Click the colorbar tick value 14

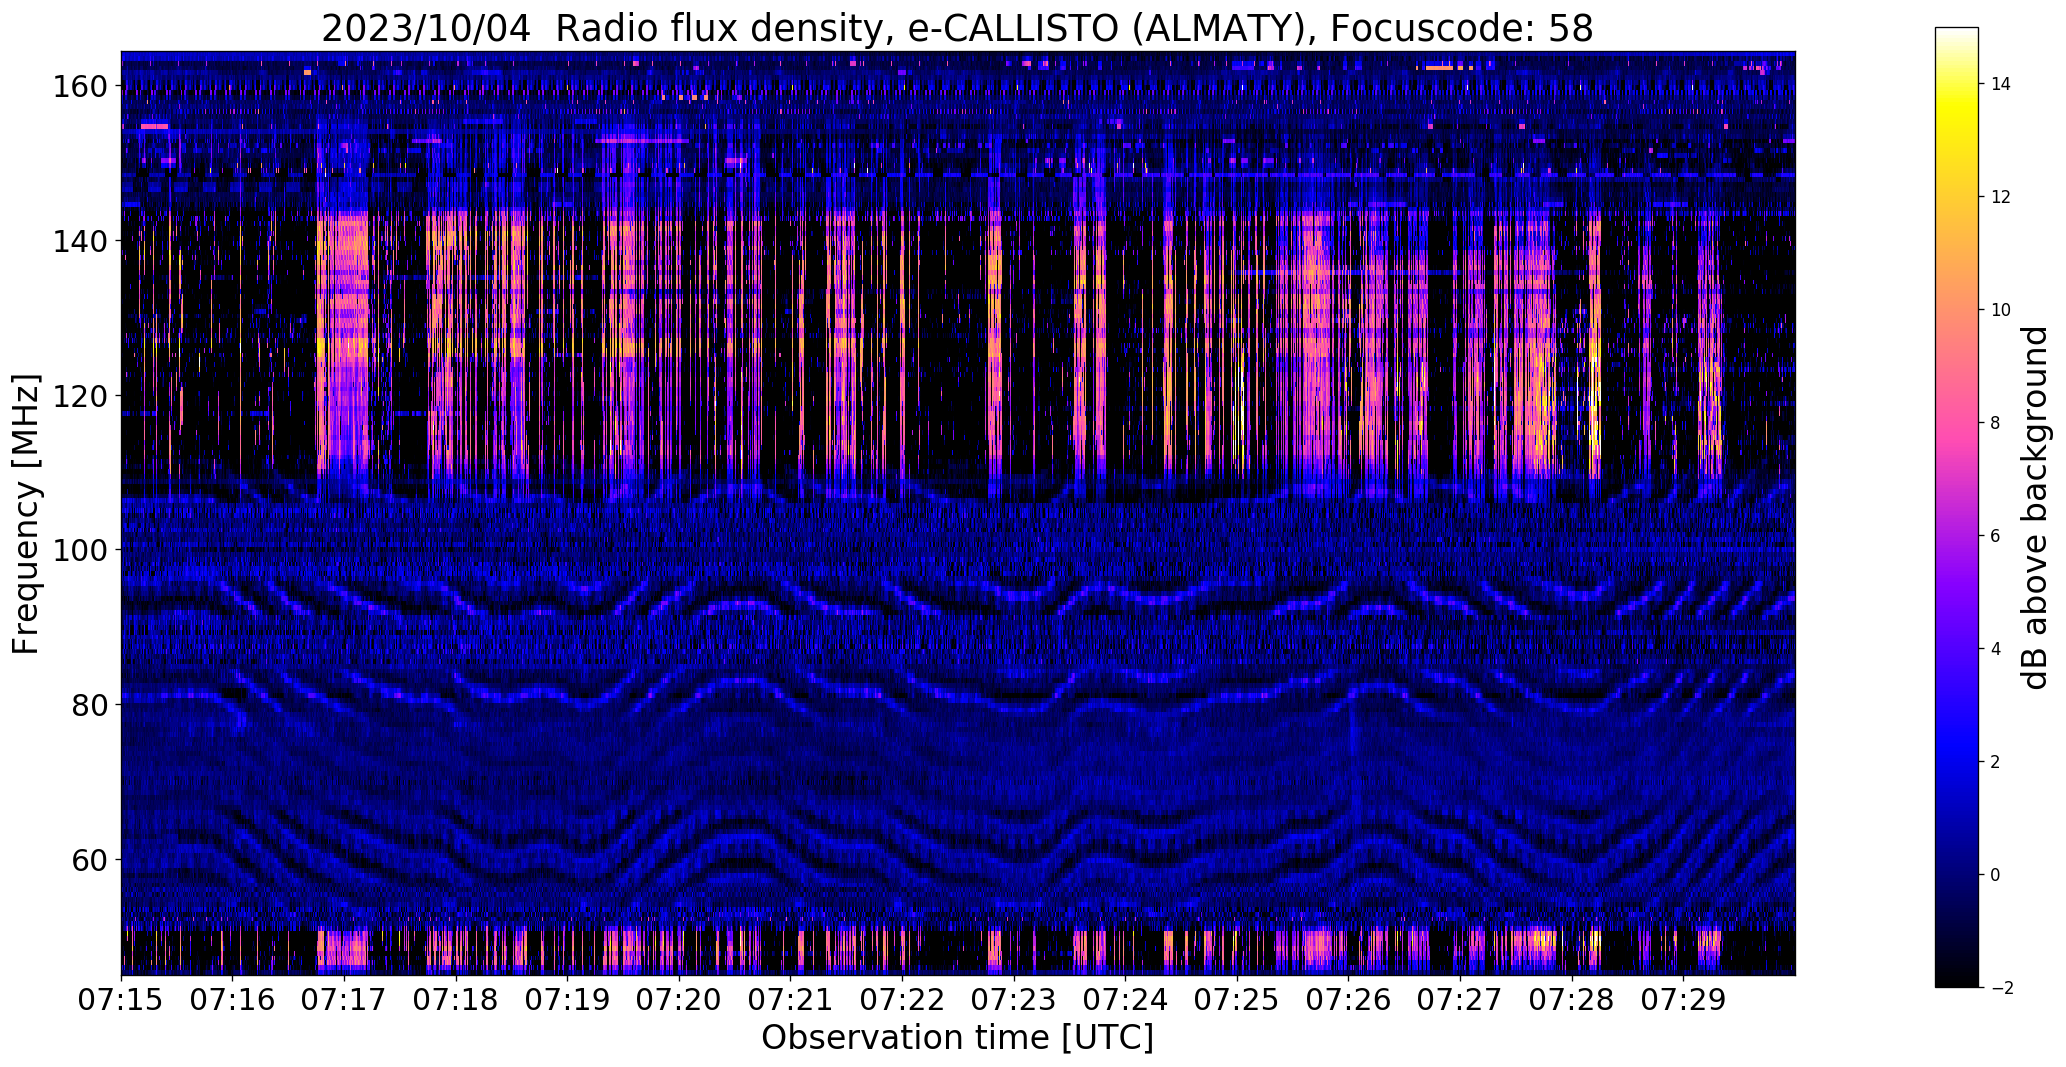[x=2001, y=84]
